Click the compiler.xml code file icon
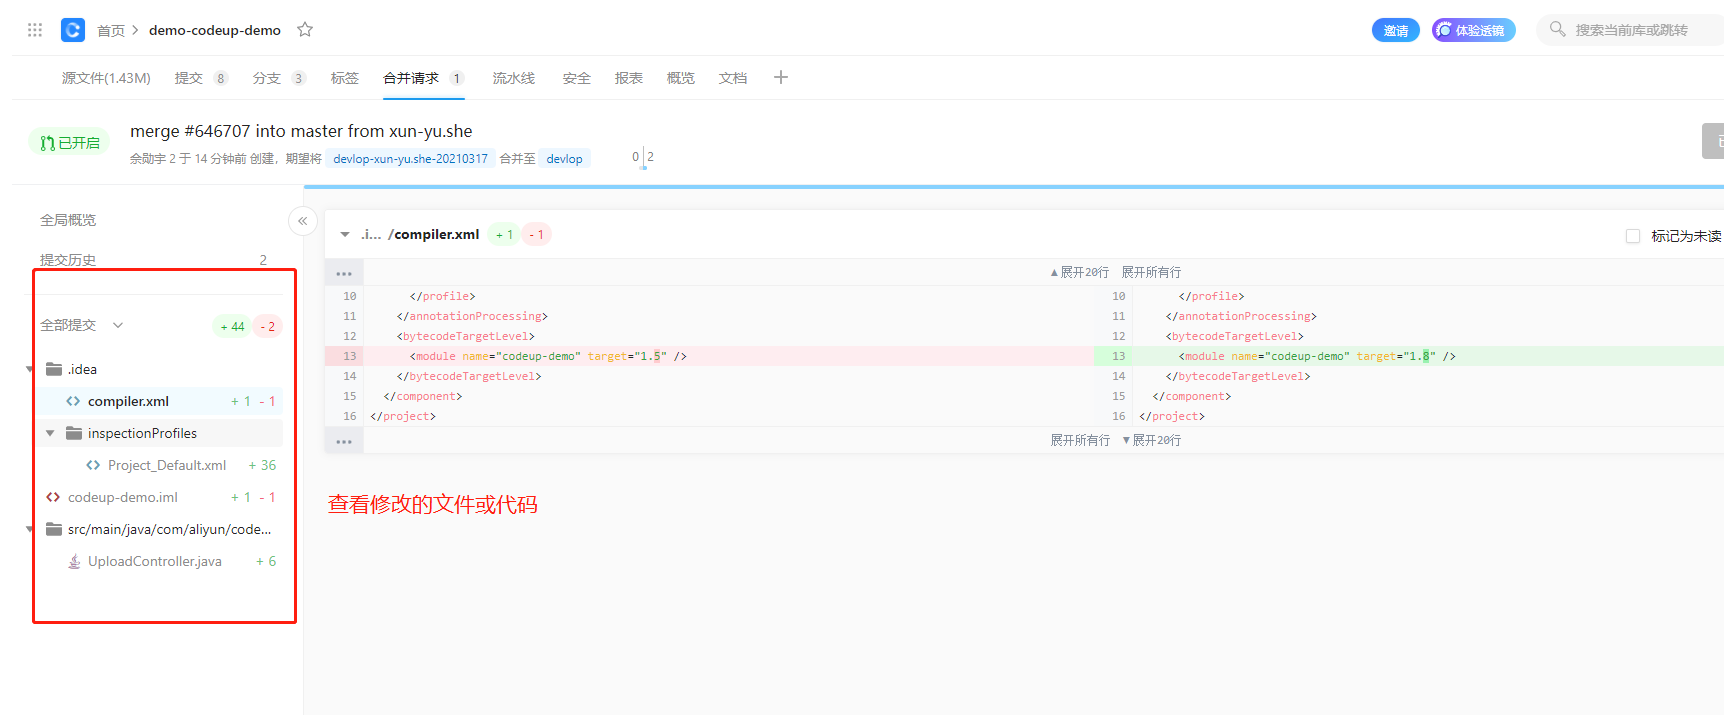Image resolution: width=1724 pixels, height=727 pixels. (73, 401)
